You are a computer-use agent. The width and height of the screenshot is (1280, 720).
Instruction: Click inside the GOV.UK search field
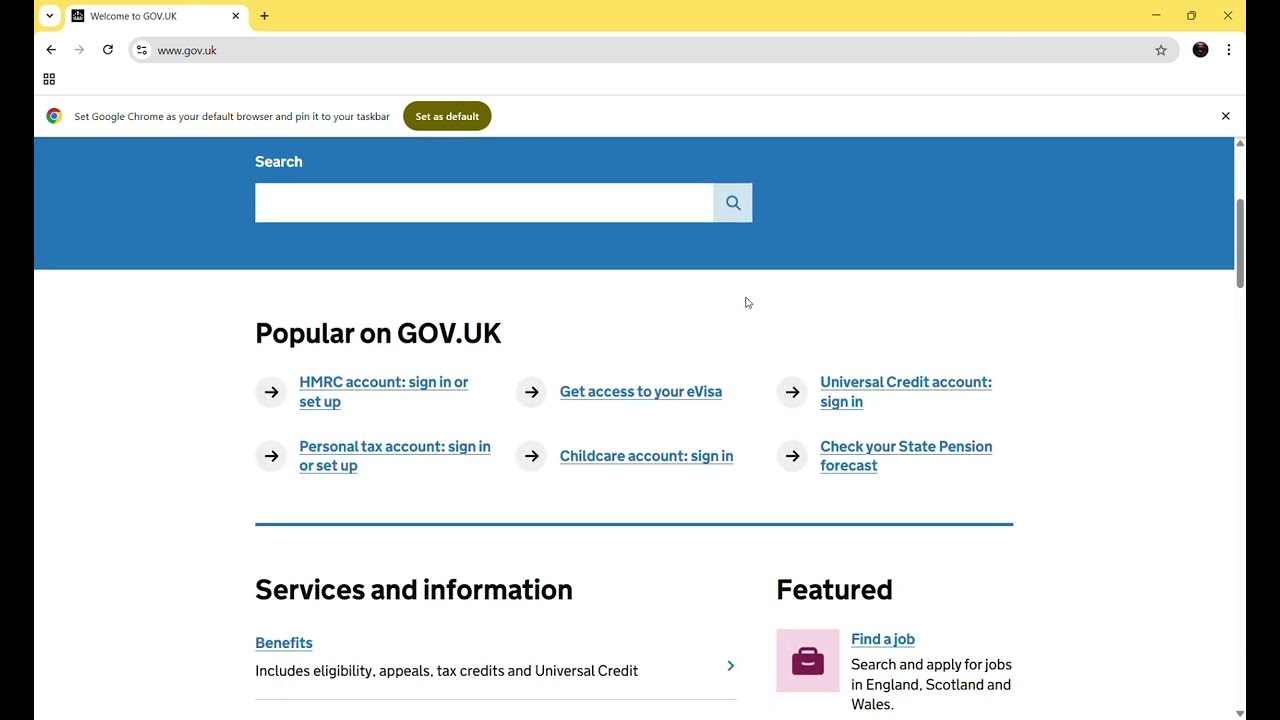(x=484, y=203)
